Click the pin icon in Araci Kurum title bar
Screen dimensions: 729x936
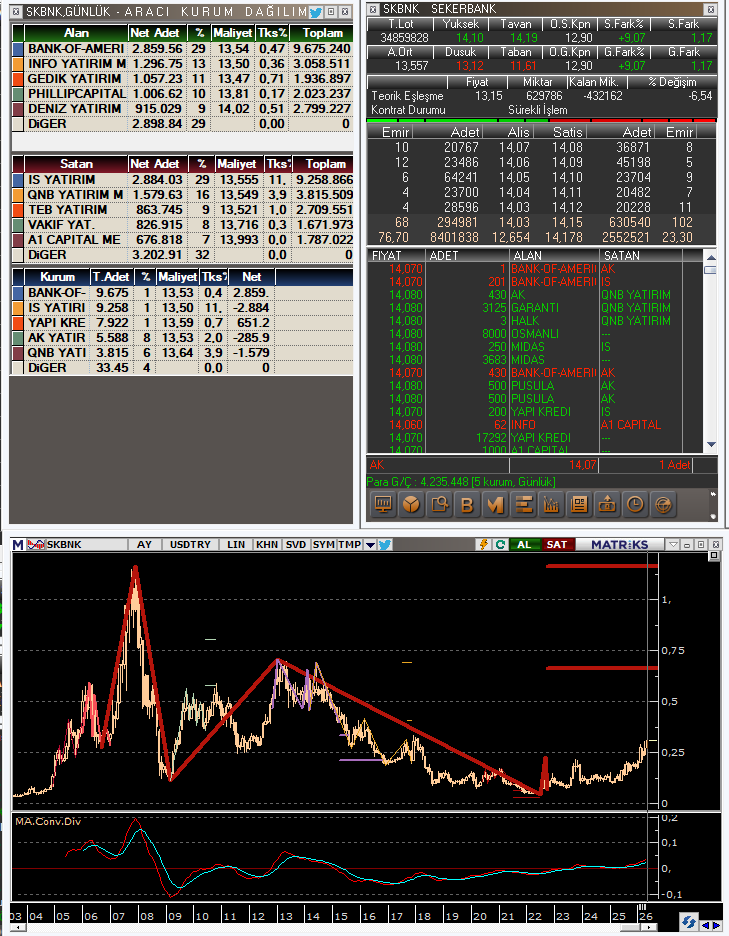coord(330,11)
